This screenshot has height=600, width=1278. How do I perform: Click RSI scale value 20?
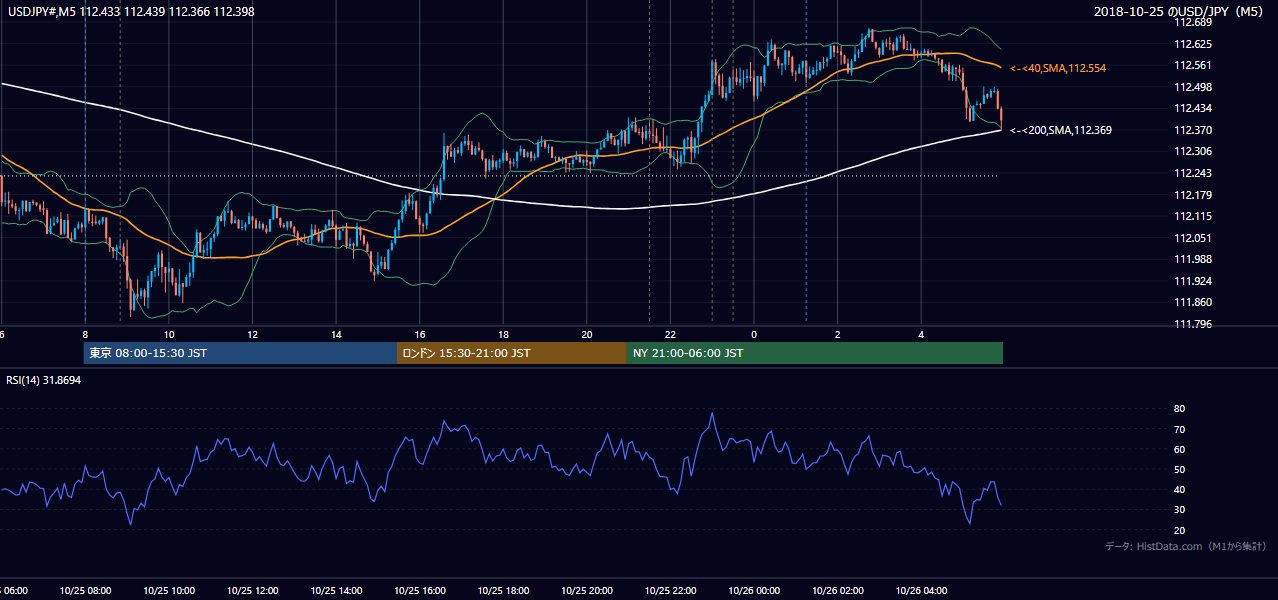tap(1179, 530)
